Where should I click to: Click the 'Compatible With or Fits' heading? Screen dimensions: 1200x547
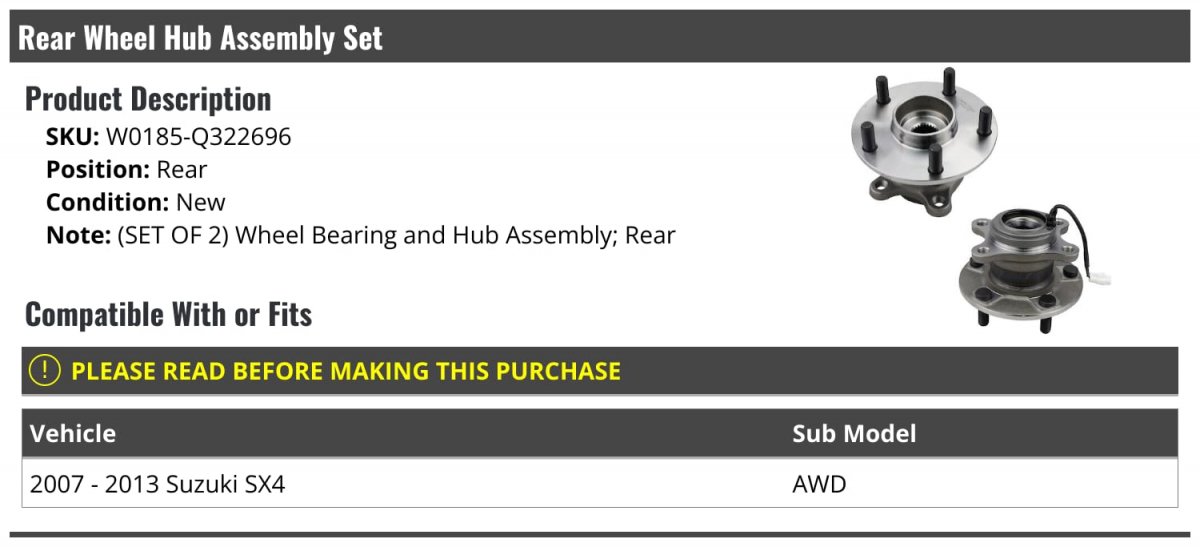point(169,315)
